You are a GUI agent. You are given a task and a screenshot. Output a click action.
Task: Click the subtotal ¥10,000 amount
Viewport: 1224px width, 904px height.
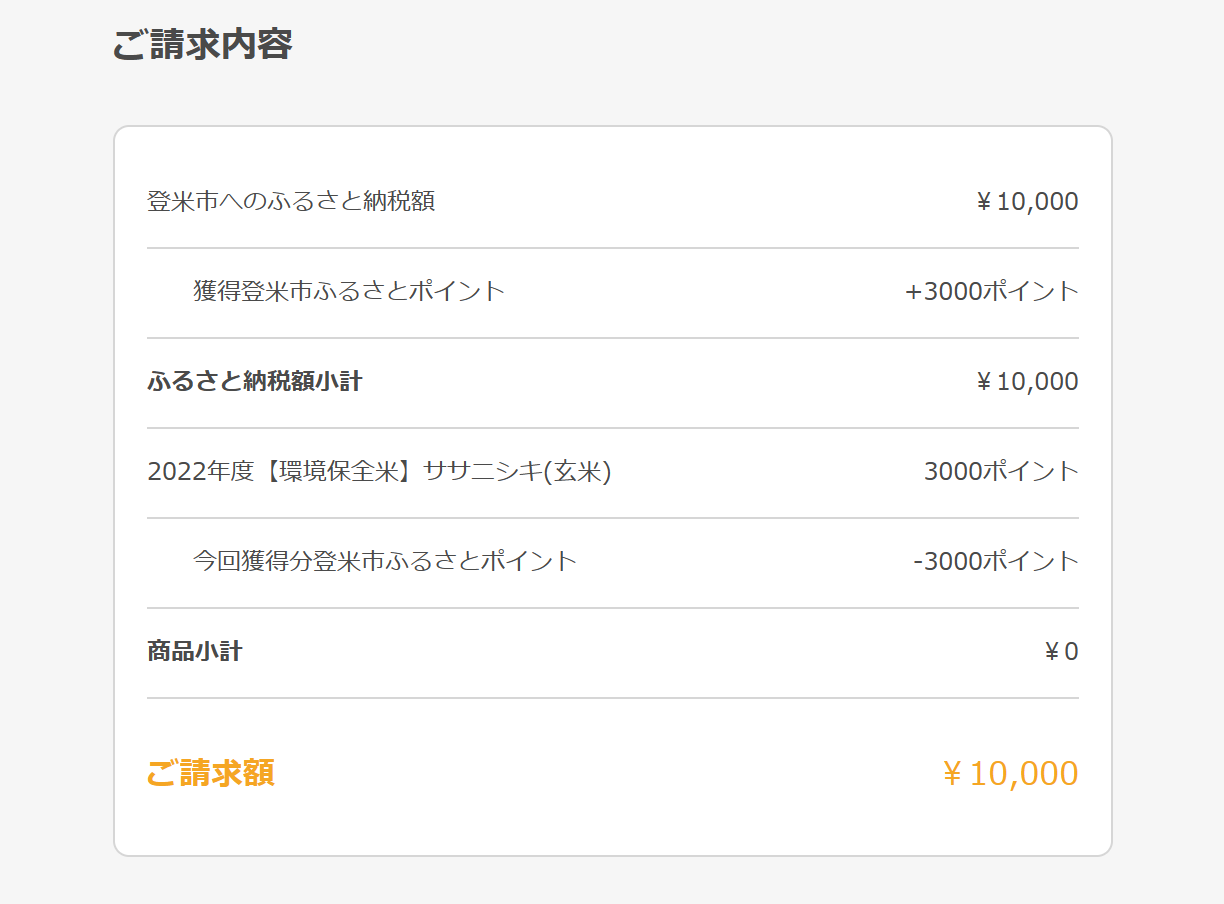coord(1027,382)
